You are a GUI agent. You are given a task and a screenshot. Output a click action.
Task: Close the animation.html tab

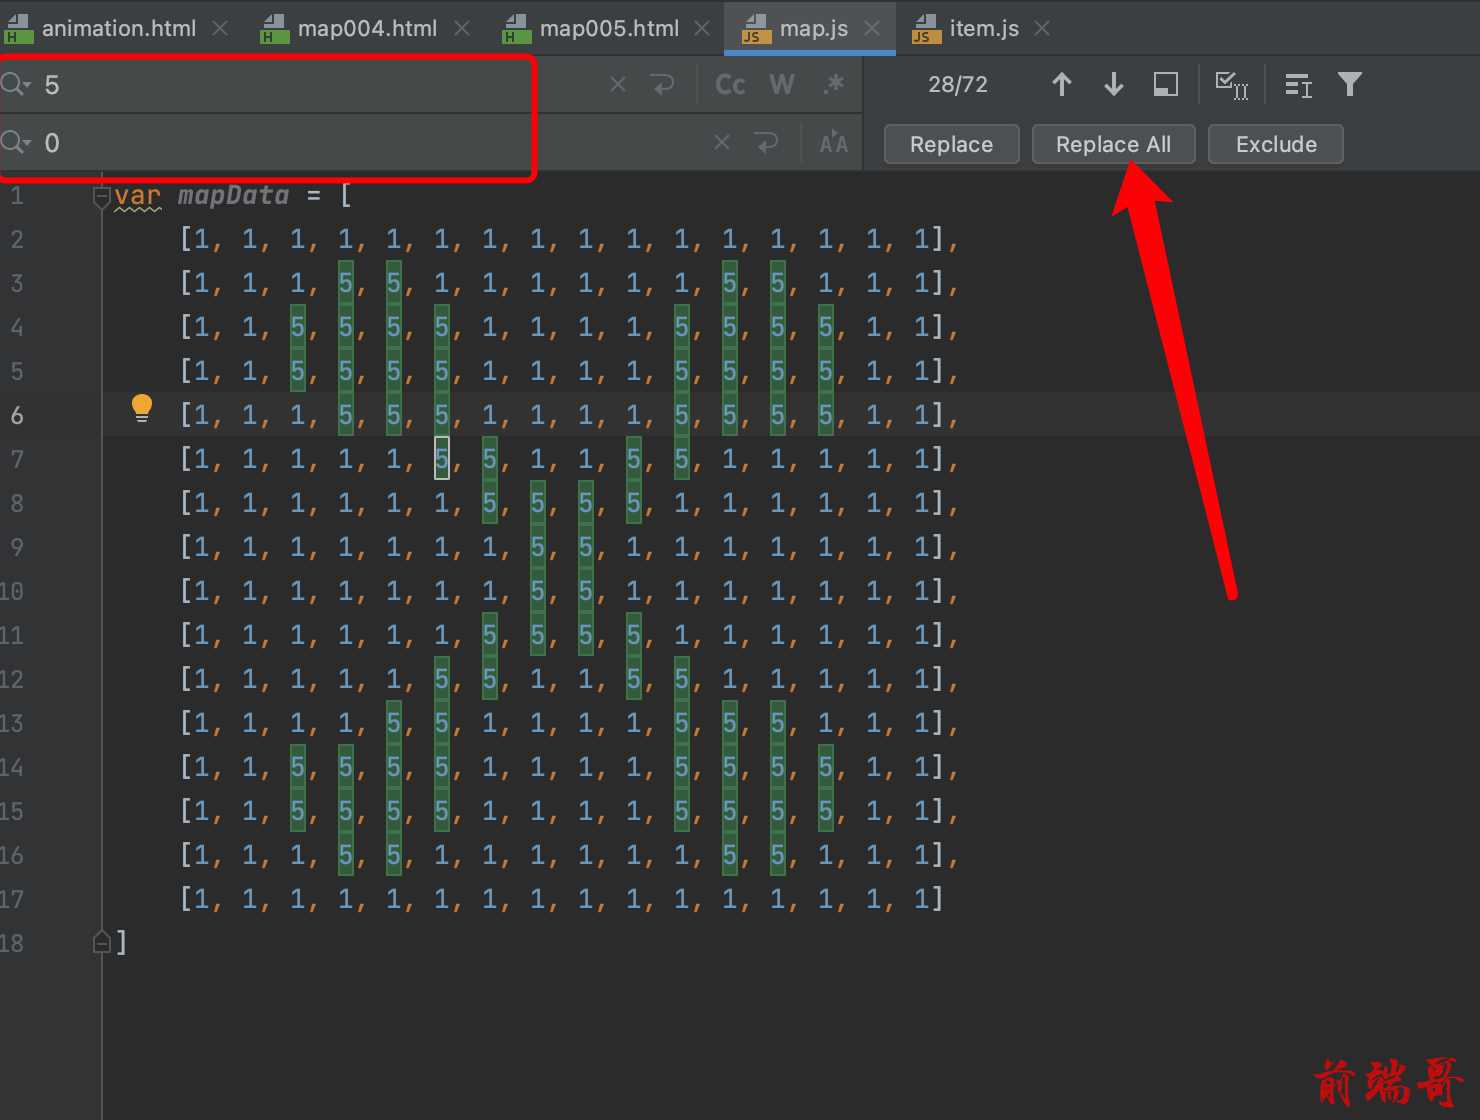tap(220, 29)
